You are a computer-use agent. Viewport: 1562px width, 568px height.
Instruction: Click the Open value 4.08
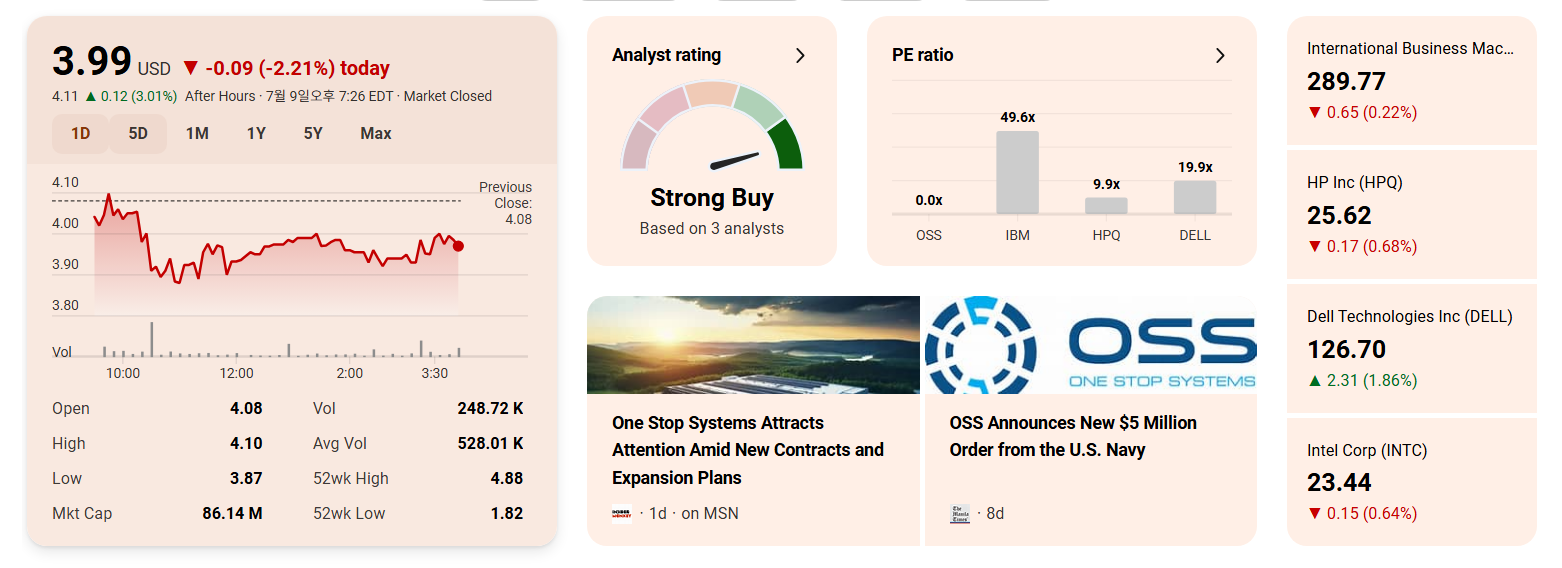point(246,409)
